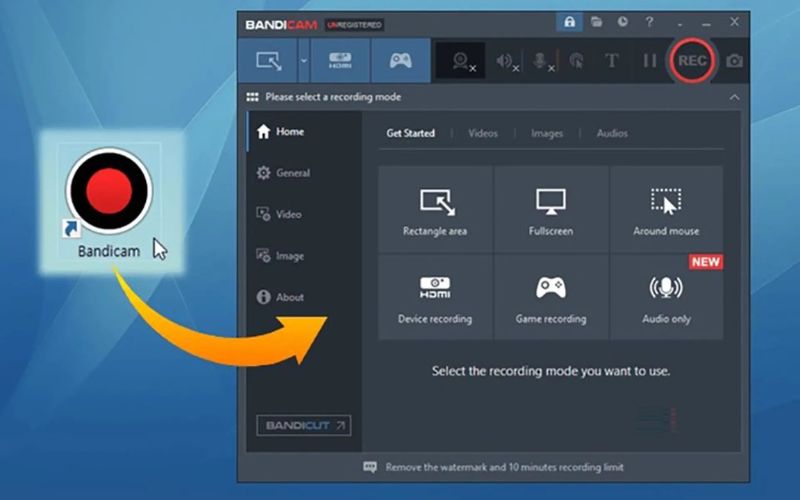Take a screenshot with the camera icon
The width and height of the screenshot is (800, 500).
point(735,61)
